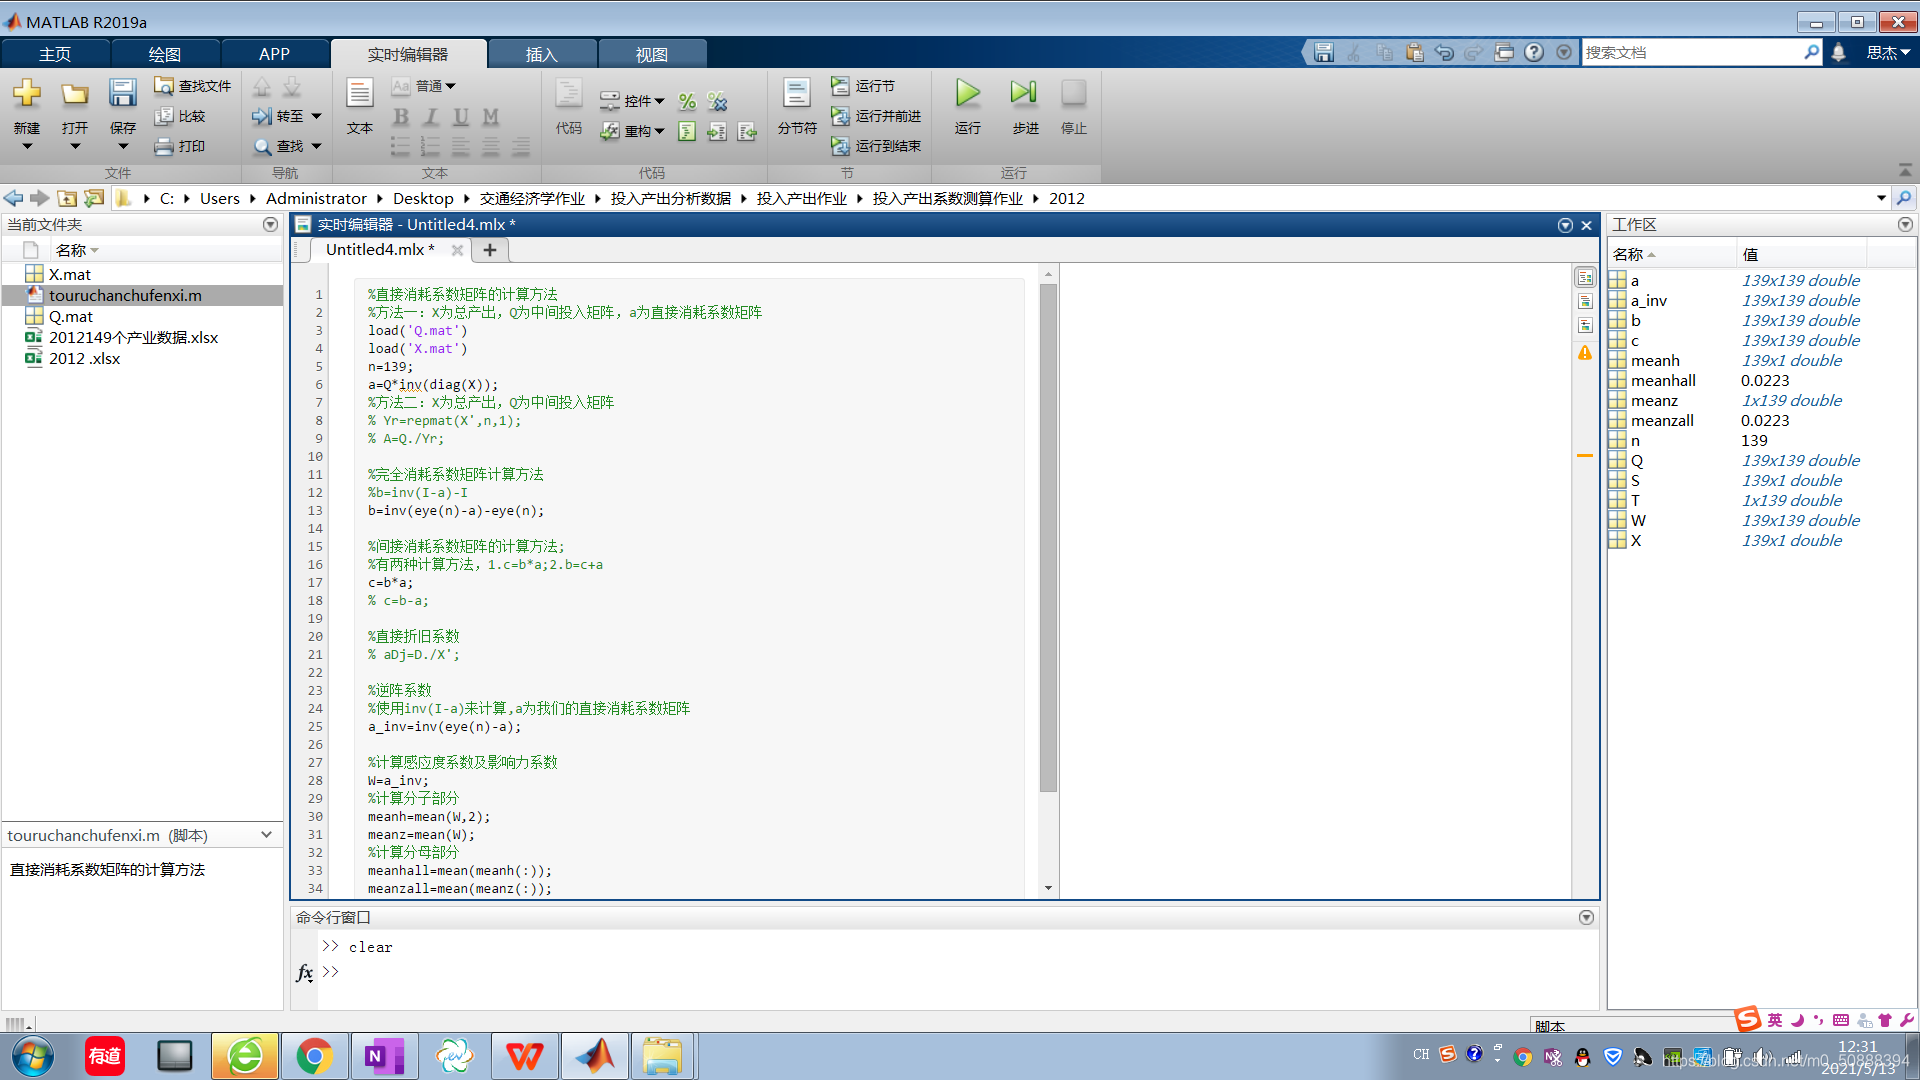1920x1080 pixels.
Task: Click the green Run button
Action: 967,94
